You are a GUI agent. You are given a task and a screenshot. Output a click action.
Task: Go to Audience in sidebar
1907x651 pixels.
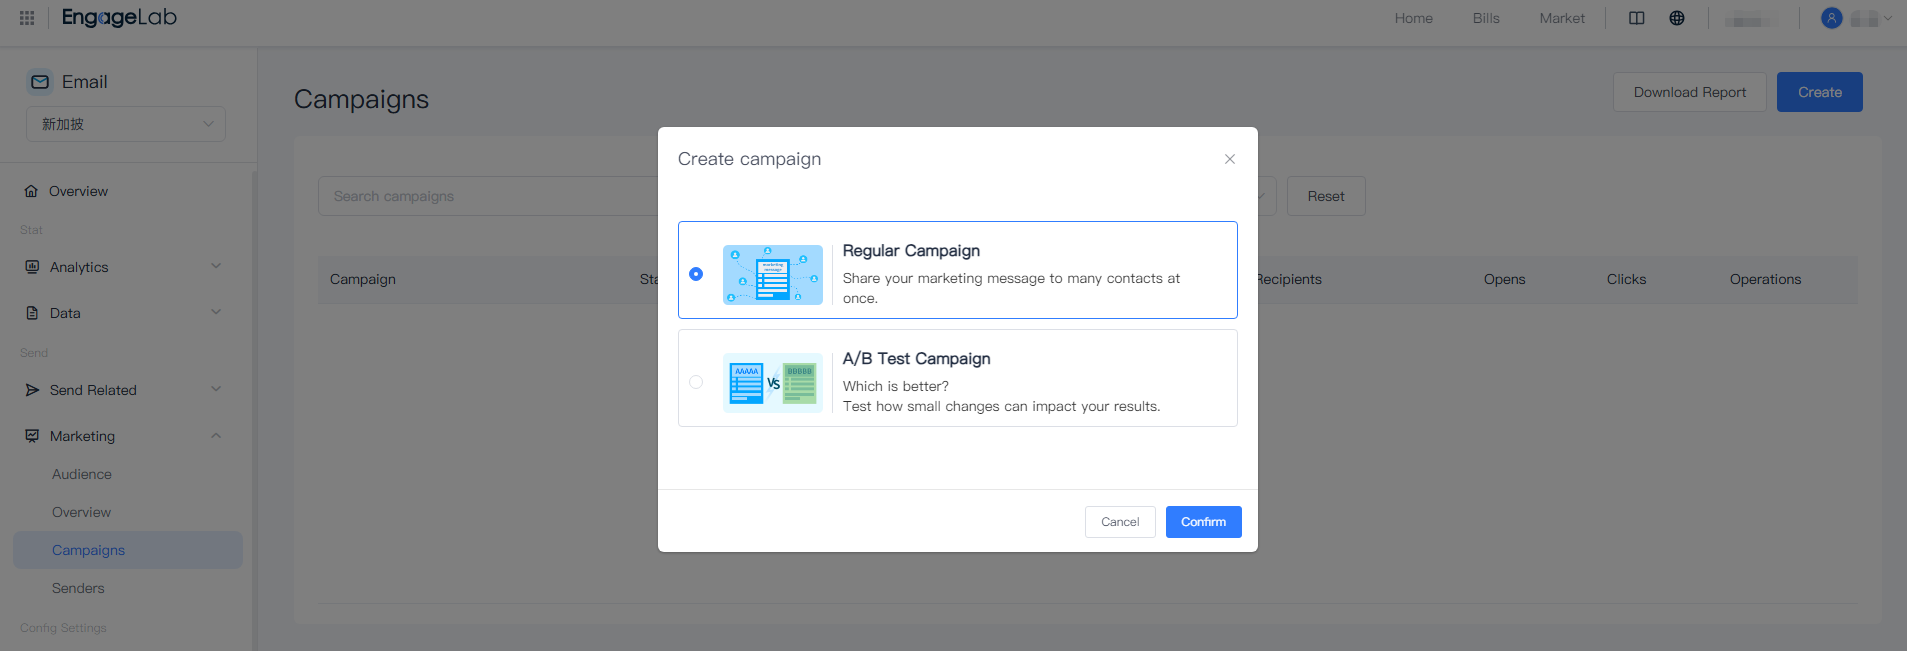click(x=82, y=474)
